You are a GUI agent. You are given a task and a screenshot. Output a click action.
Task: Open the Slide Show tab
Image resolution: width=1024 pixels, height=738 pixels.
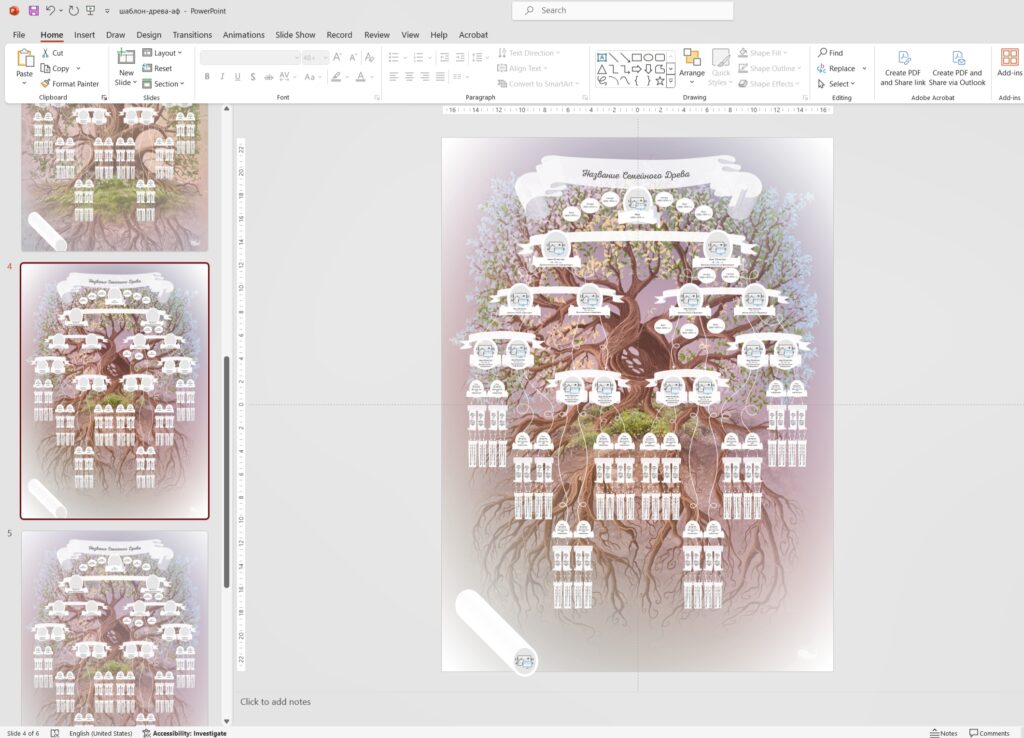pos(295,35)
